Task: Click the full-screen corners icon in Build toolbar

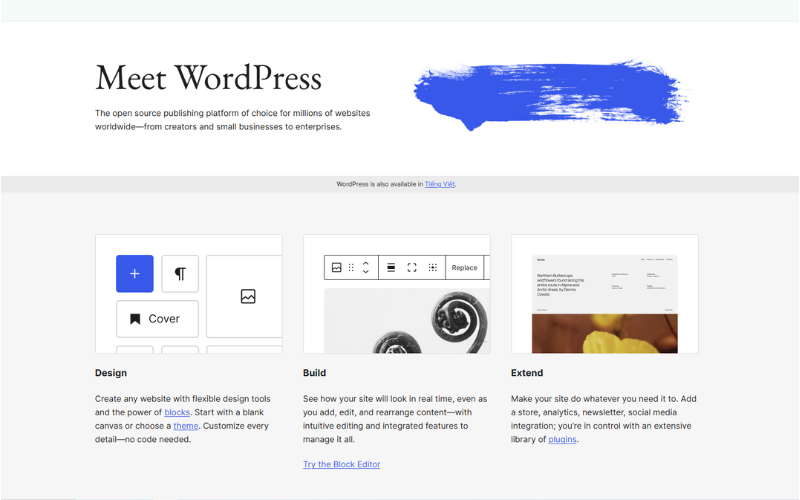Action: 412,267
